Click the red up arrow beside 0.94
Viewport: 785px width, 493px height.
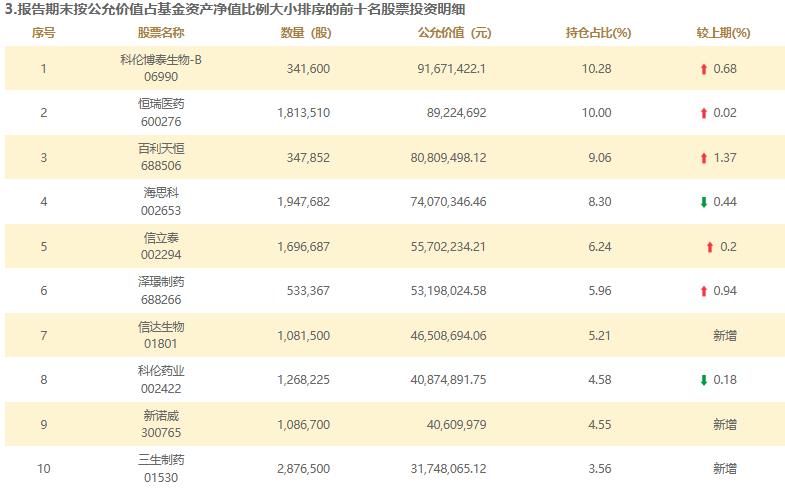point(704,291)
